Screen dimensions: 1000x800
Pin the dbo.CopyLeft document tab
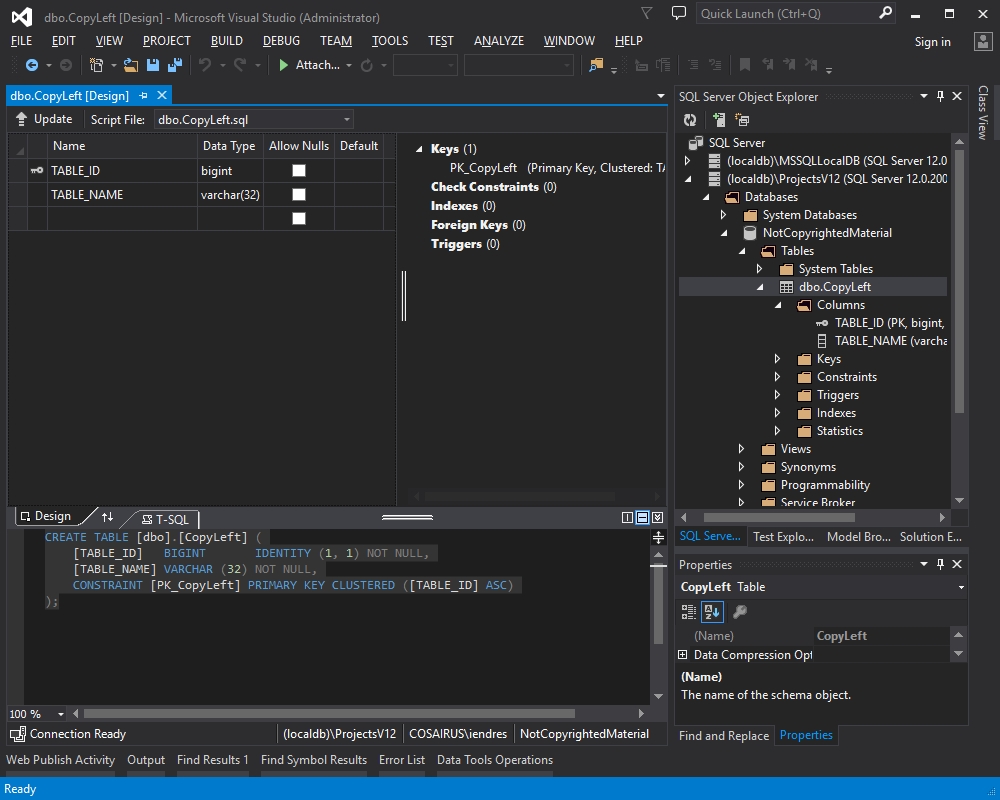tap(143, 96)
